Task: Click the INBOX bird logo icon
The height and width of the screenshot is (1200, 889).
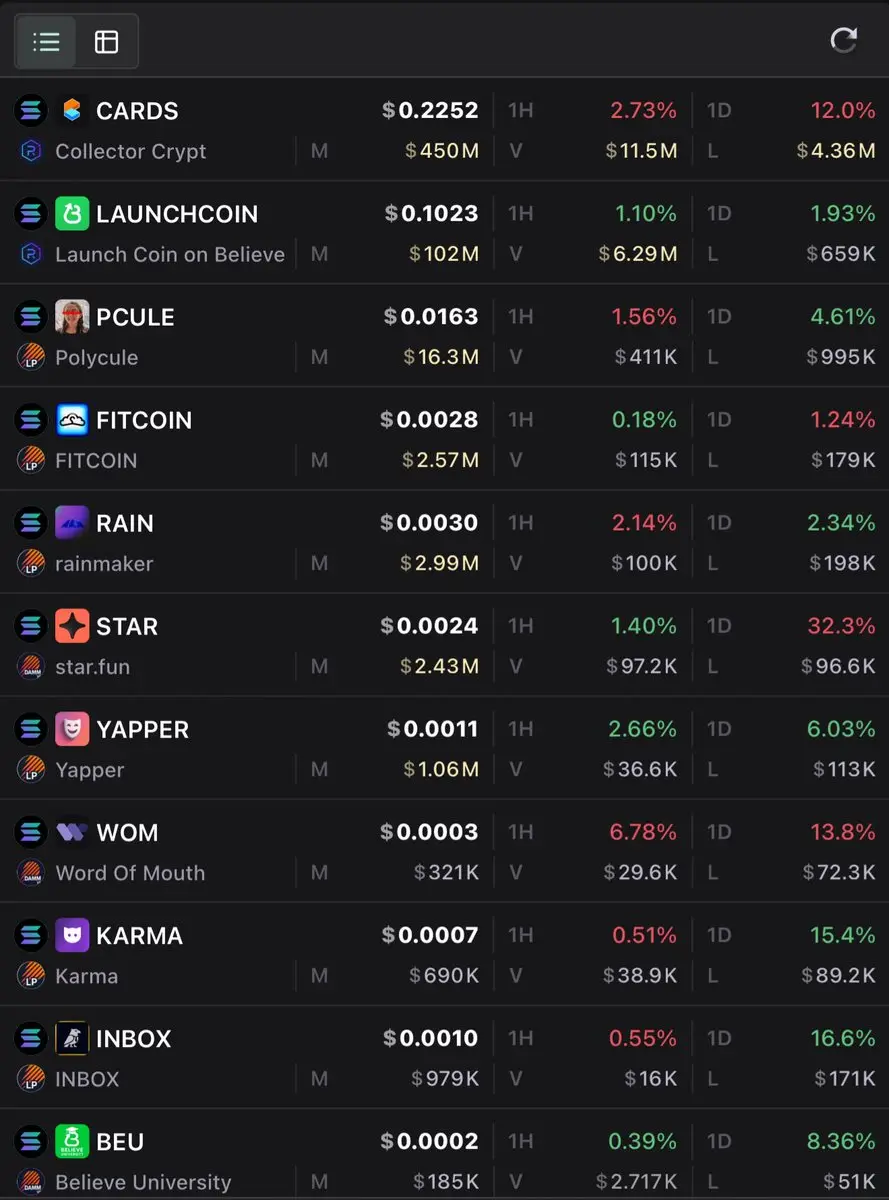Action: tap(72, 1038)
